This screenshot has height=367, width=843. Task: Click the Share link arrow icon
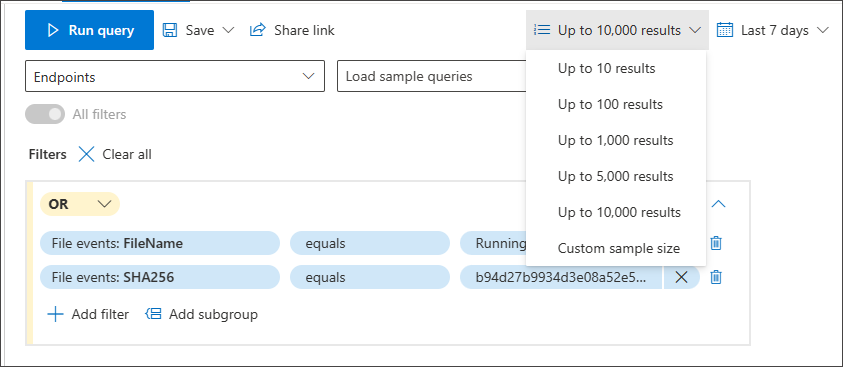tap(258, 30)
